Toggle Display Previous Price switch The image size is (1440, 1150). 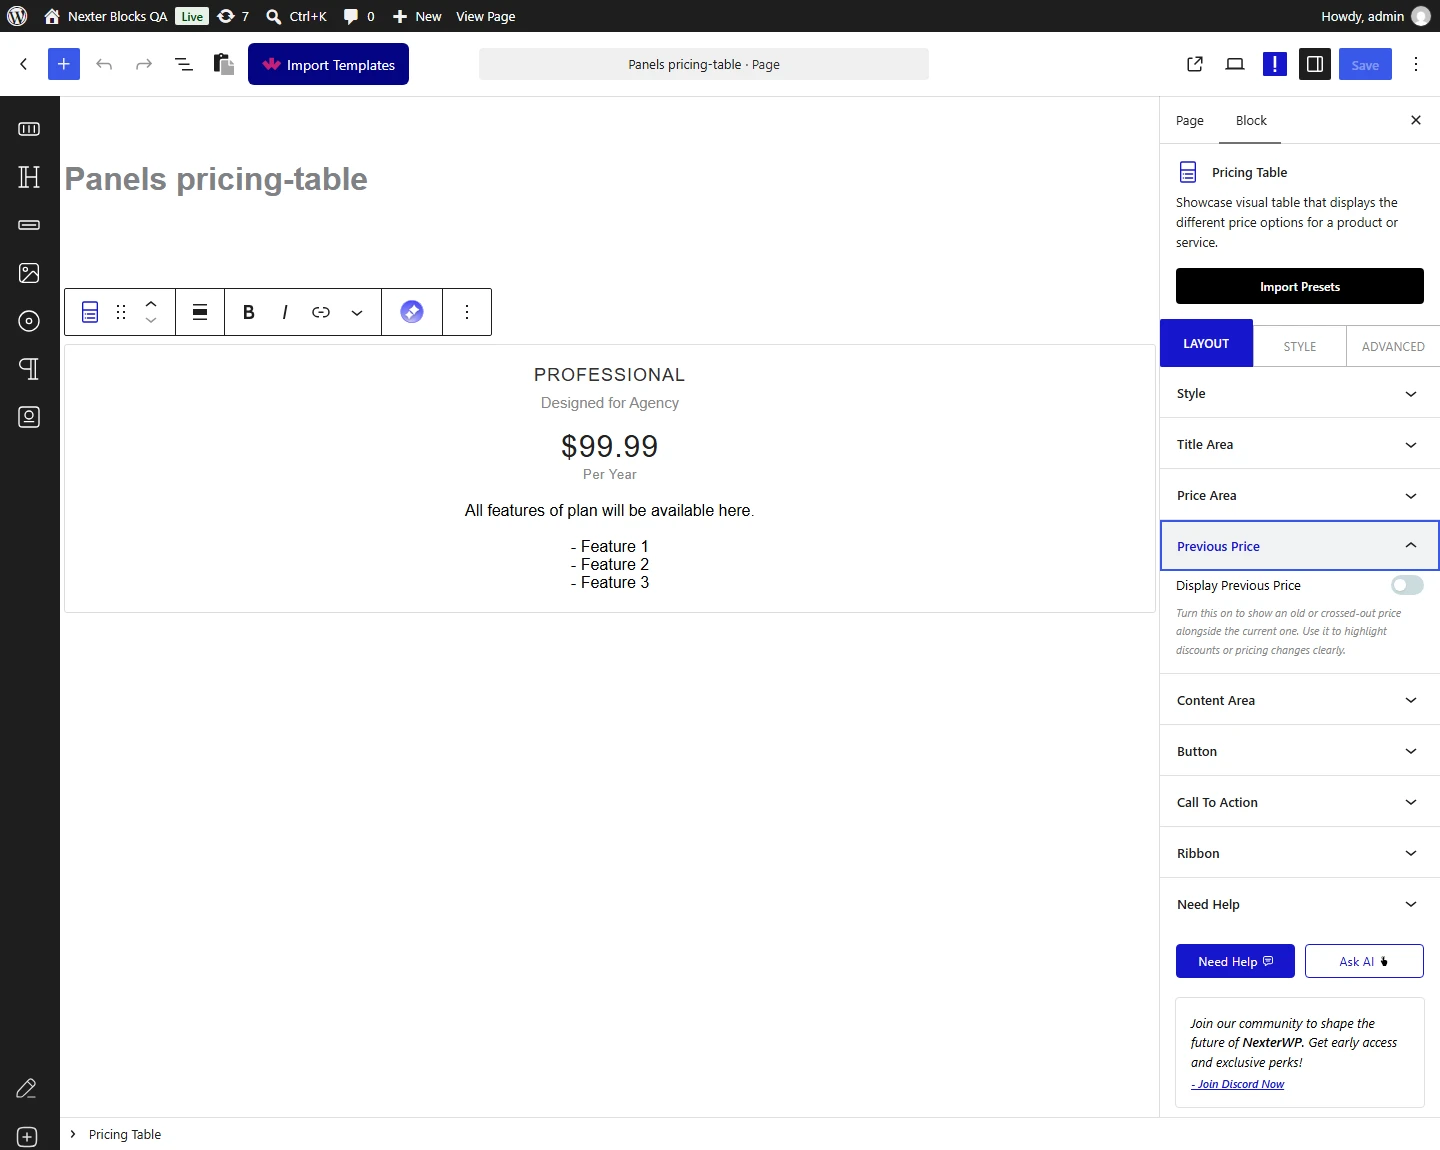[1407, 585]
